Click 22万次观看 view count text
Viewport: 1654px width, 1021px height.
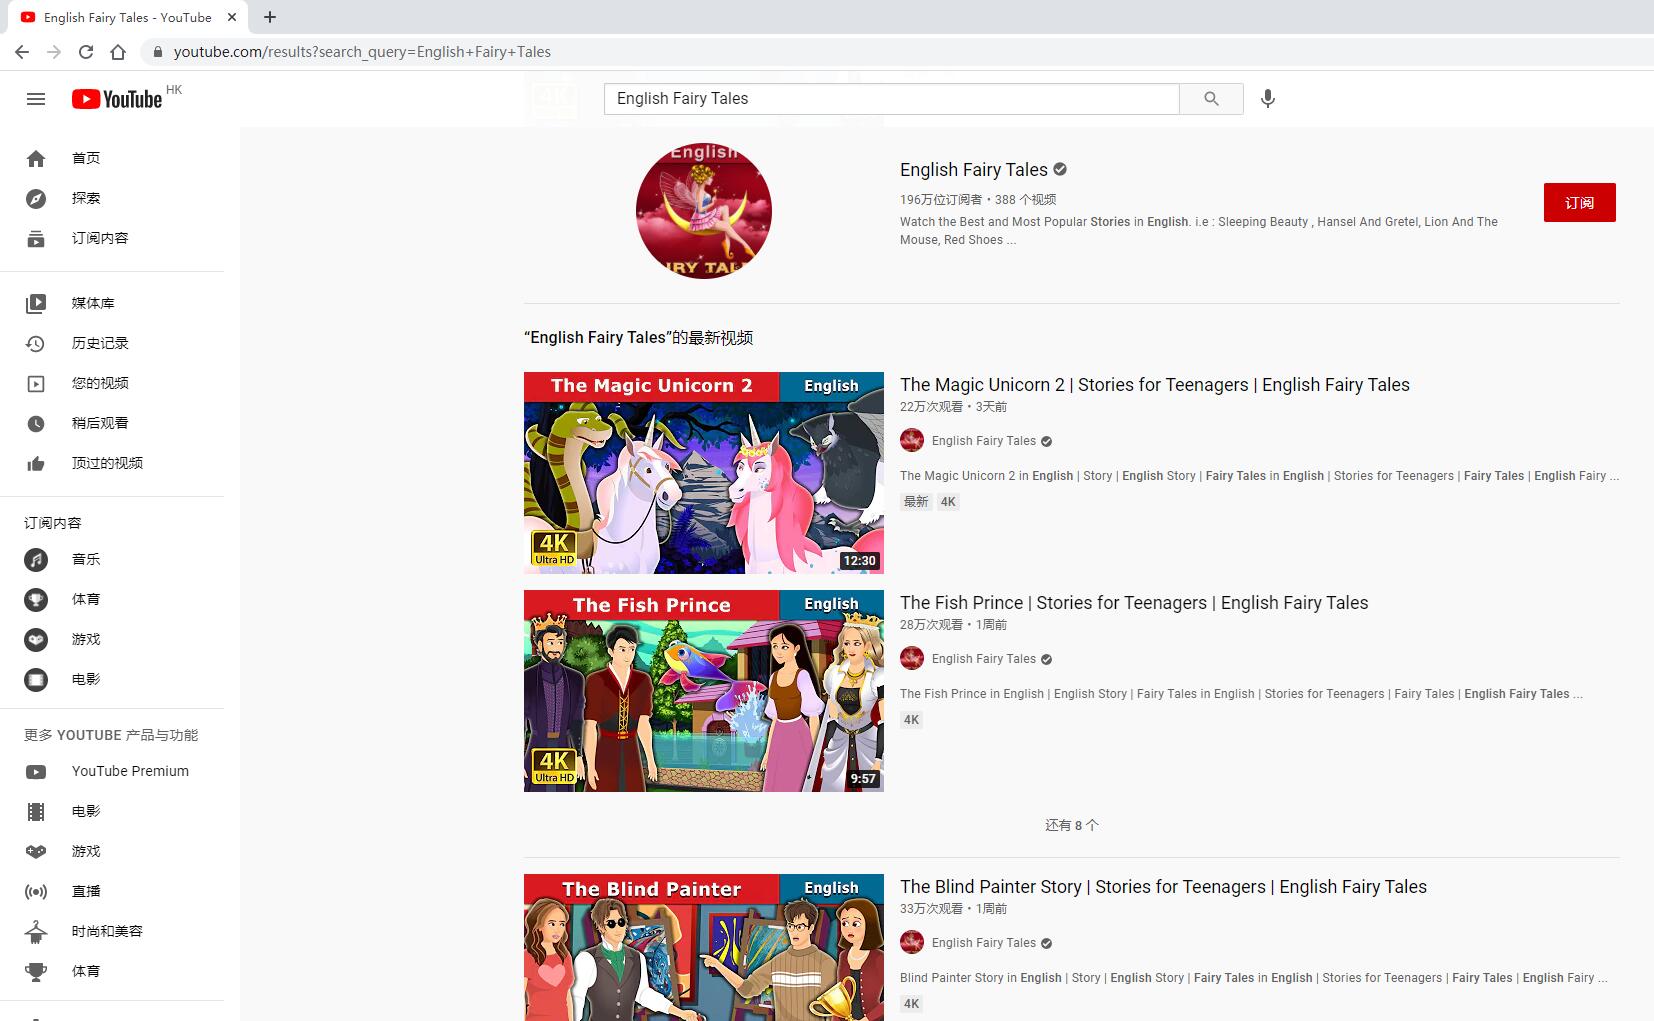(x=931, y=407)
